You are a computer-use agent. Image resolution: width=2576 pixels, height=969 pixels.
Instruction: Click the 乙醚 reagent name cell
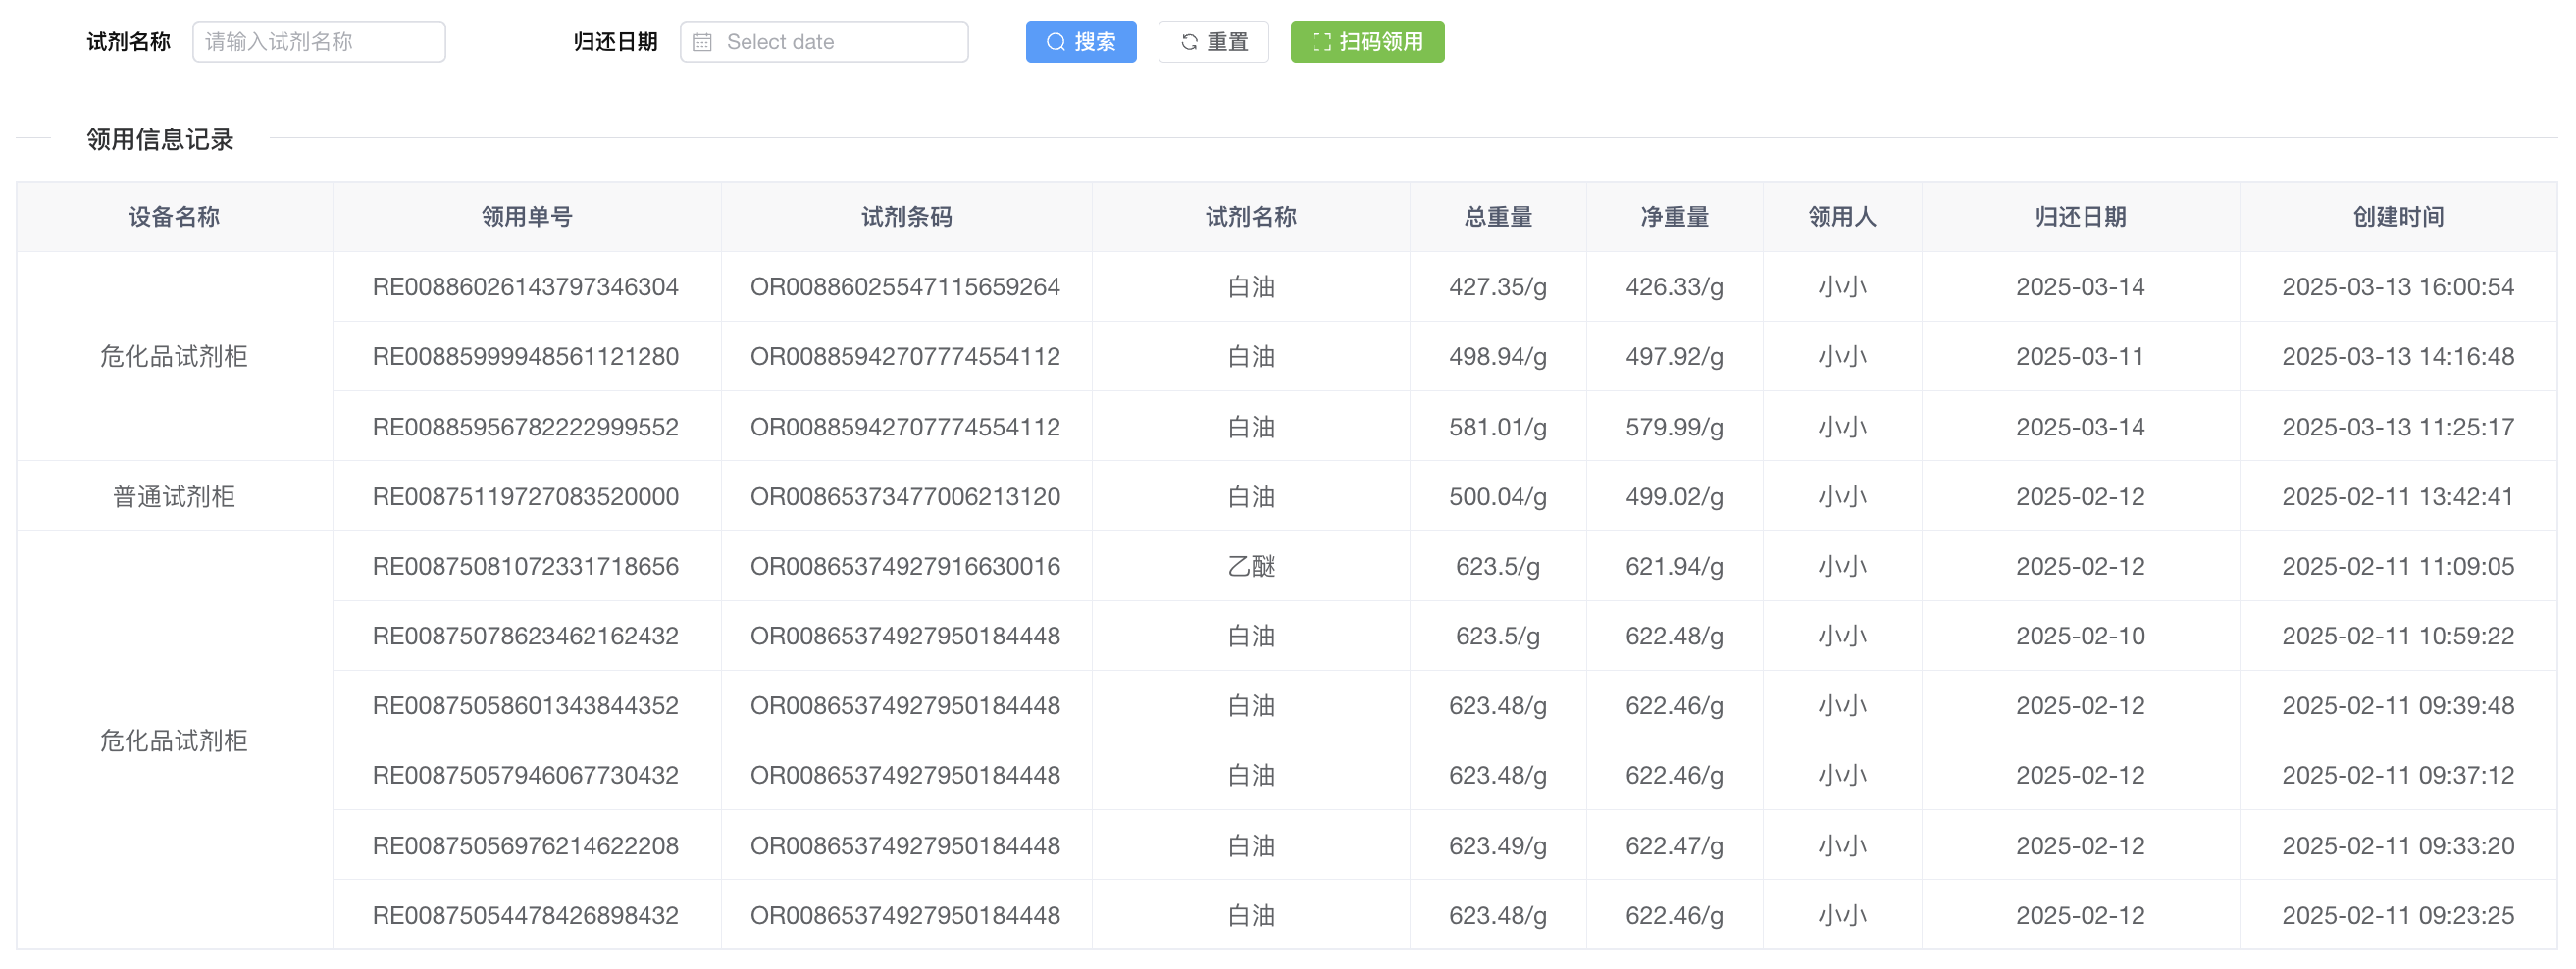(x=1251, y=567)
